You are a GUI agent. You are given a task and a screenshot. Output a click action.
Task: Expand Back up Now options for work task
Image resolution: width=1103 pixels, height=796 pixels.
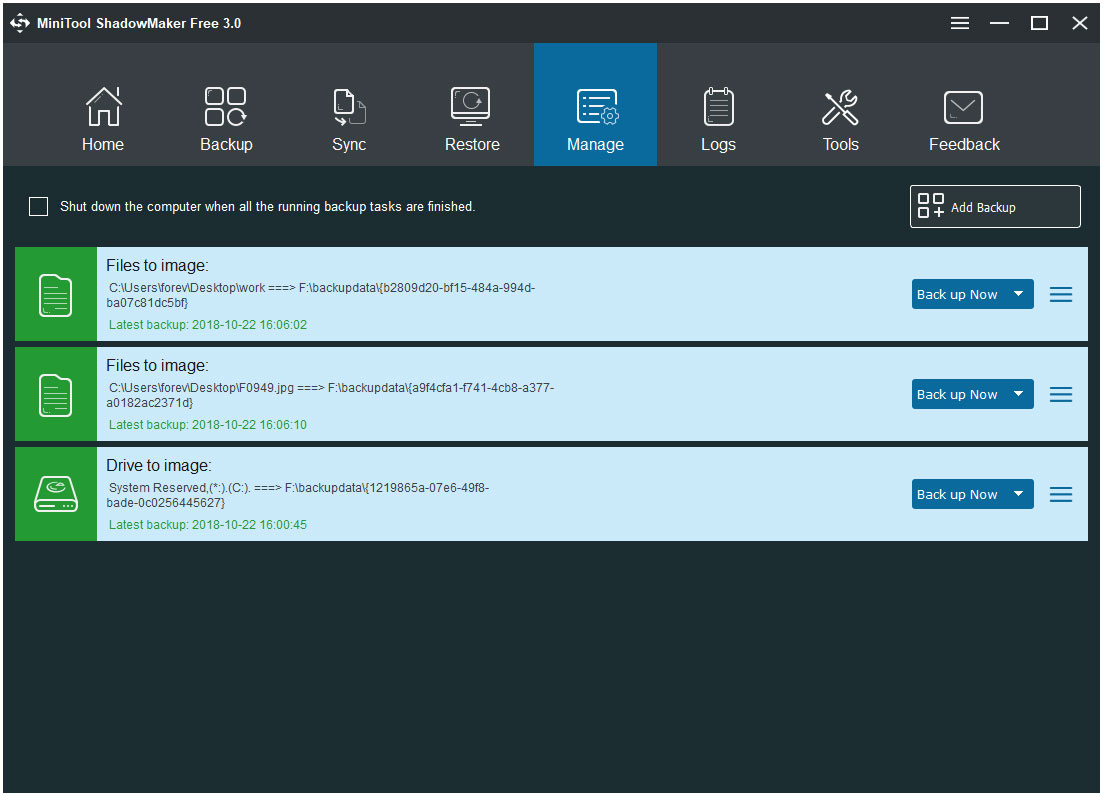[x=1019, y=294]
